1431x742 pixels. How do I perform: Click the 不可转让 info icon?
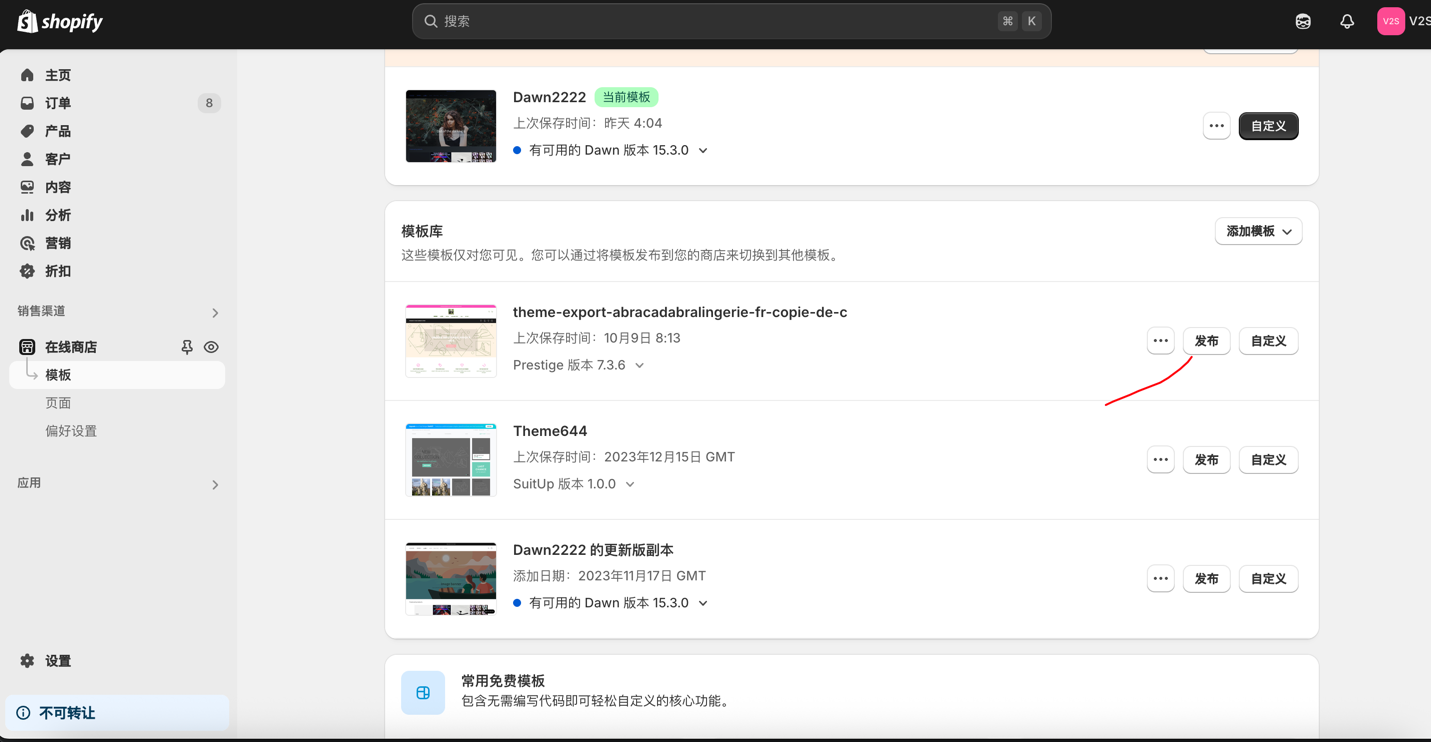point(23,713)
